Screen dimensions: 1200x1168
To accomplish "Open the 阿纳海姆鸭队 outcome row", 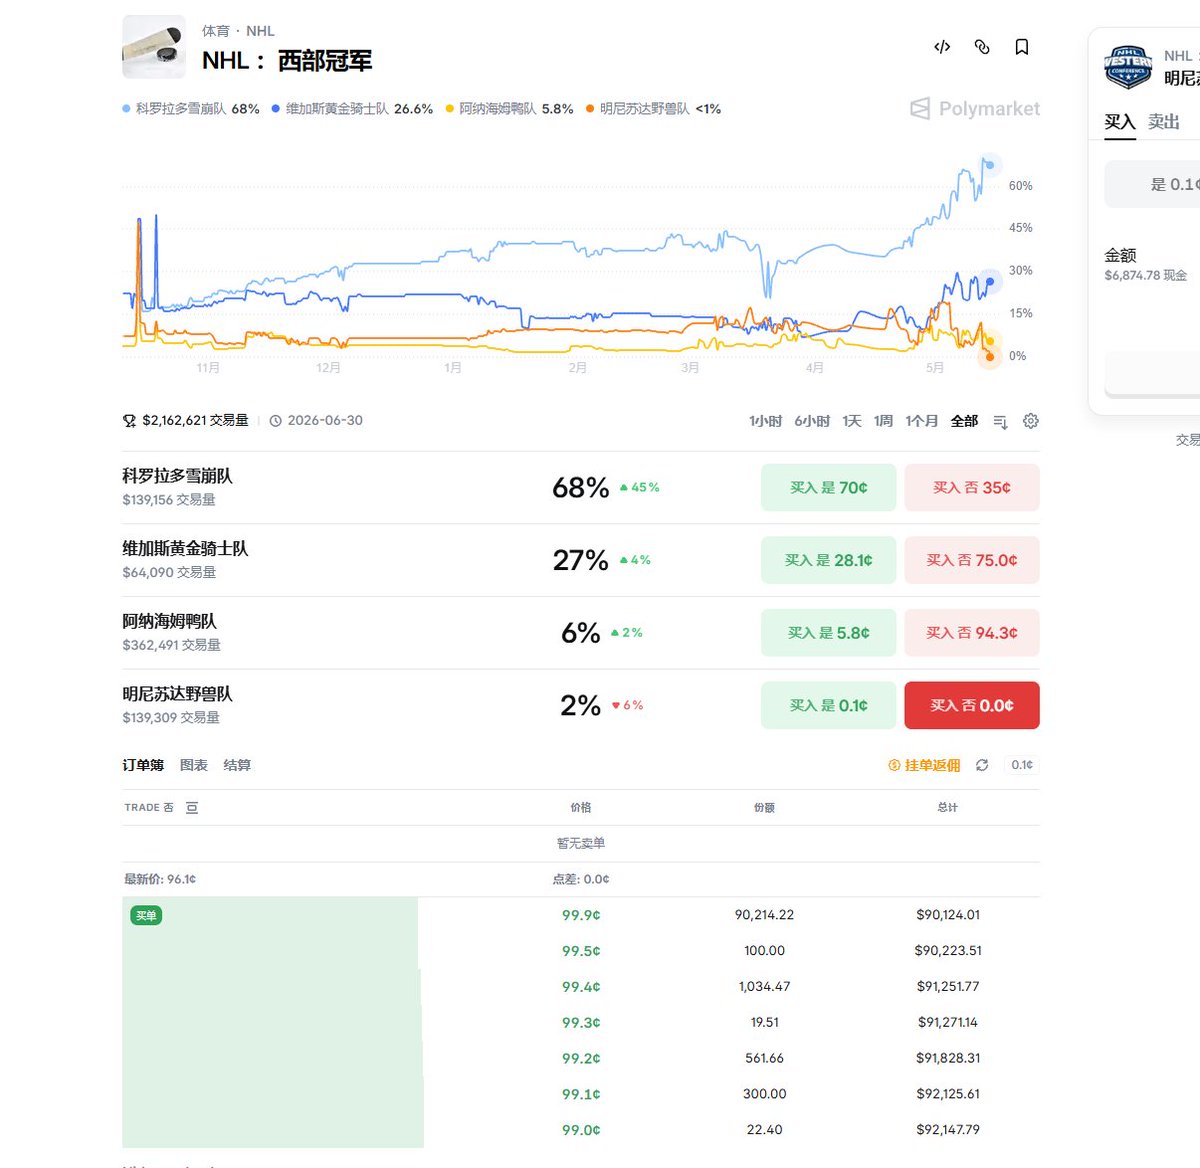I will pyautogui.click(x=580, y=633).
